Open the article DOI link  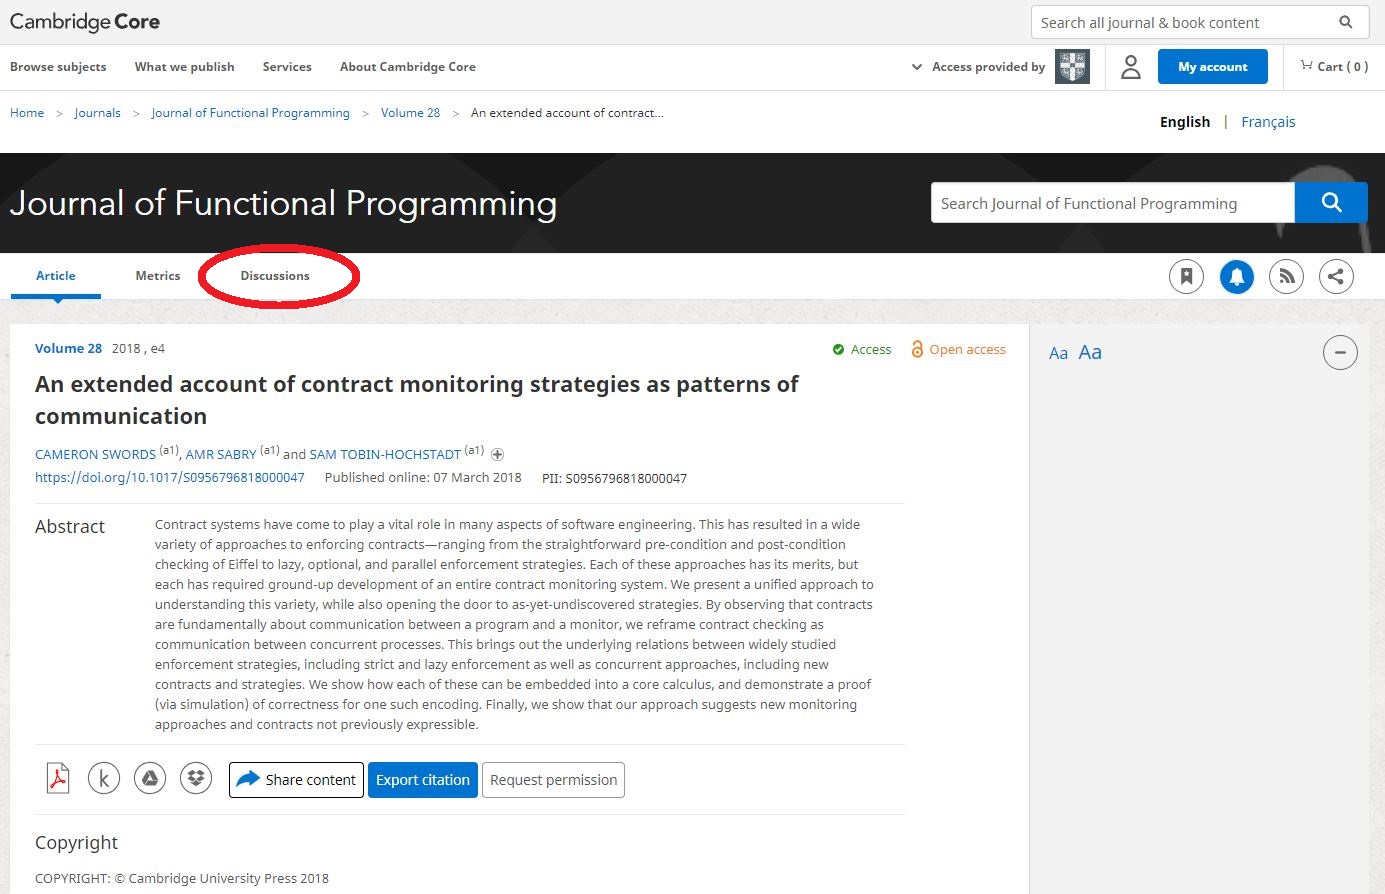click(170, 478)
